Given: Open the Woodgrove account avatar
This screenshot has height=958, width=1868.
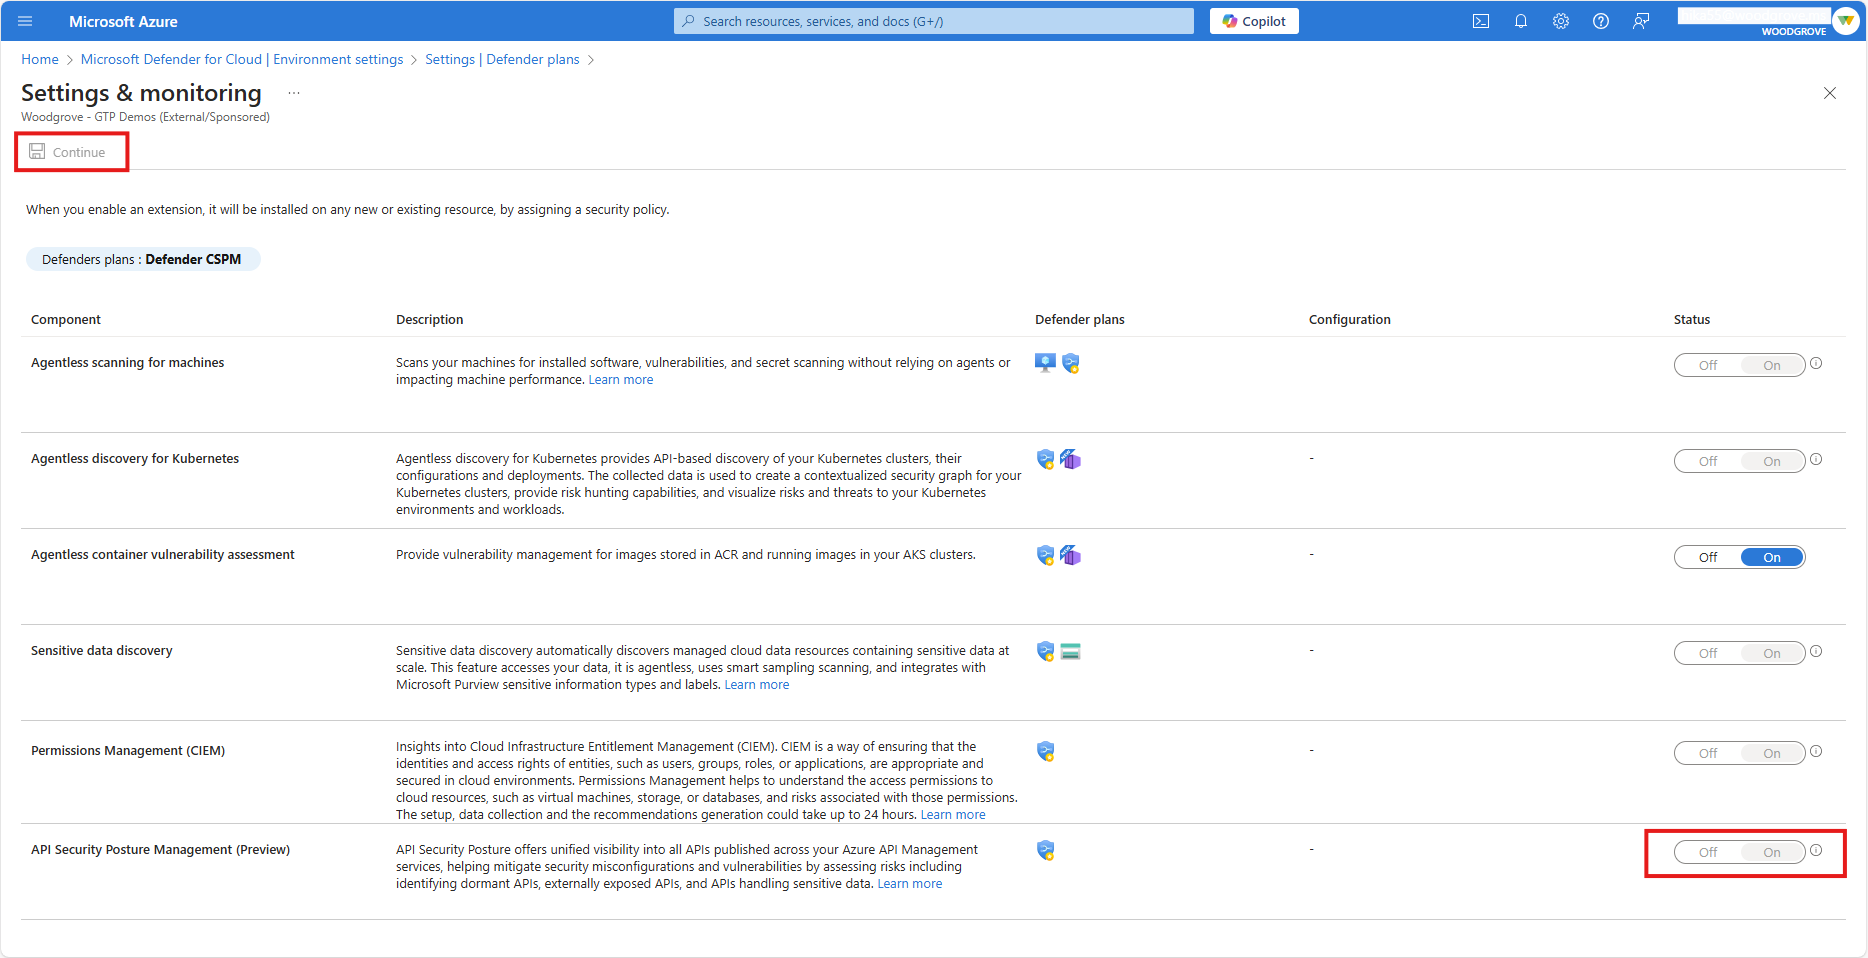Looking at the screenshot, I should coord(1846,20).
